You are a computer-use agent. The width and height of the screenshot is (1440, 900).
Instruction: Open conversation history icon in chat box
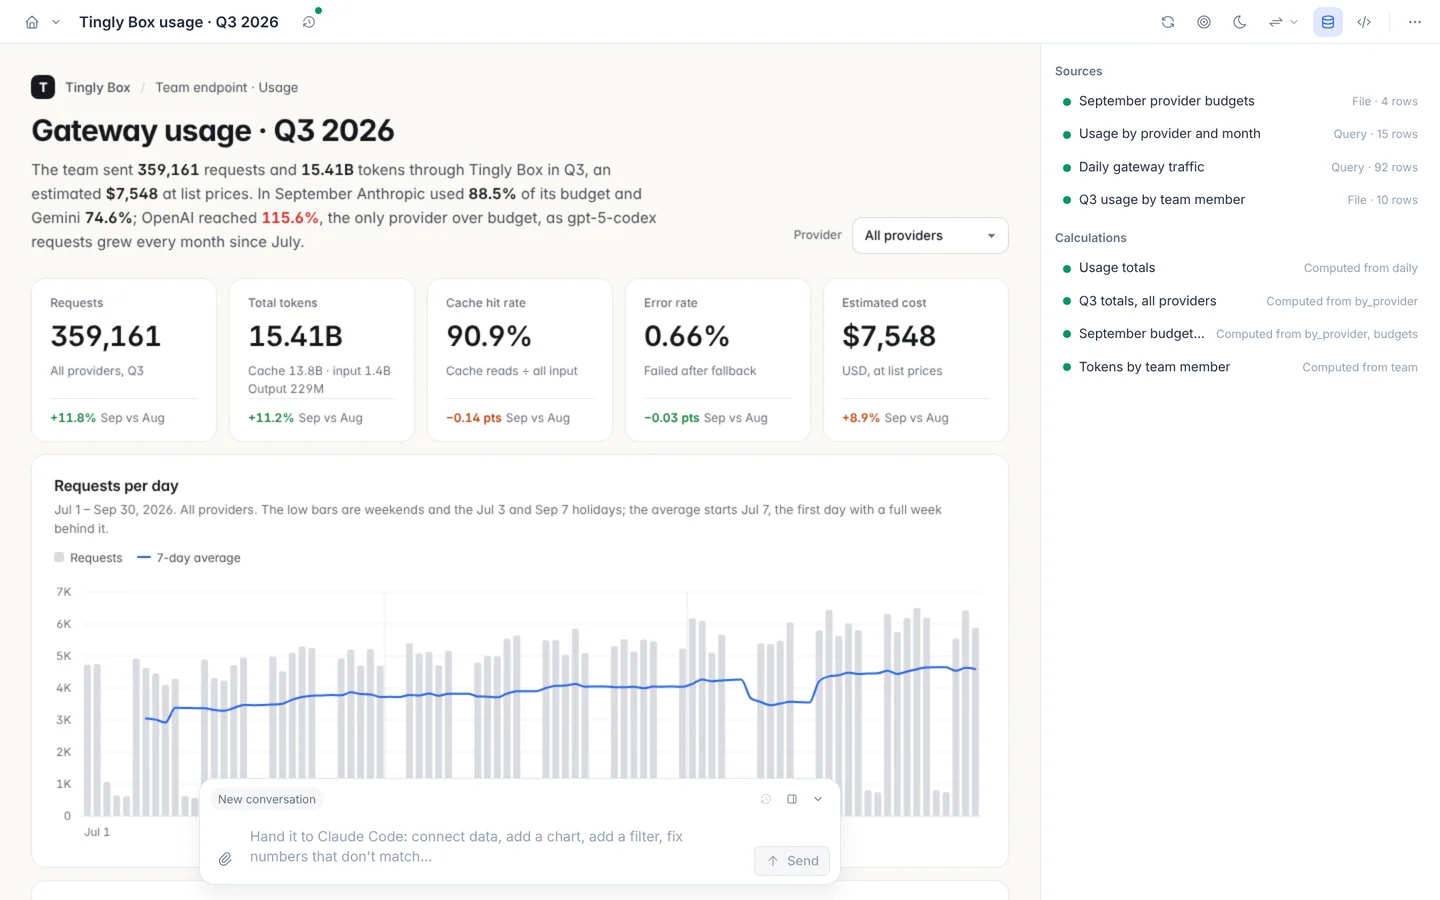click(x=766, y=799)
